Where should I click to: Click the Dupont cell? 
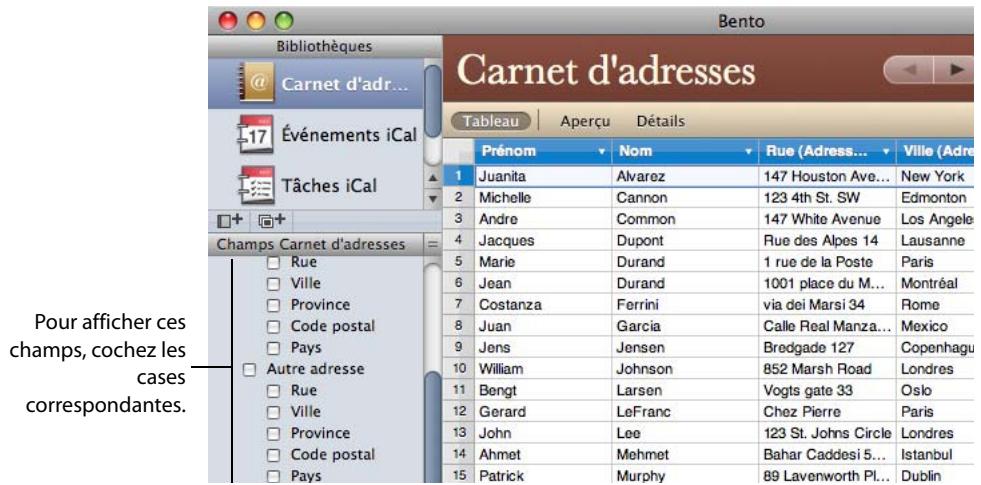(685, 240)
